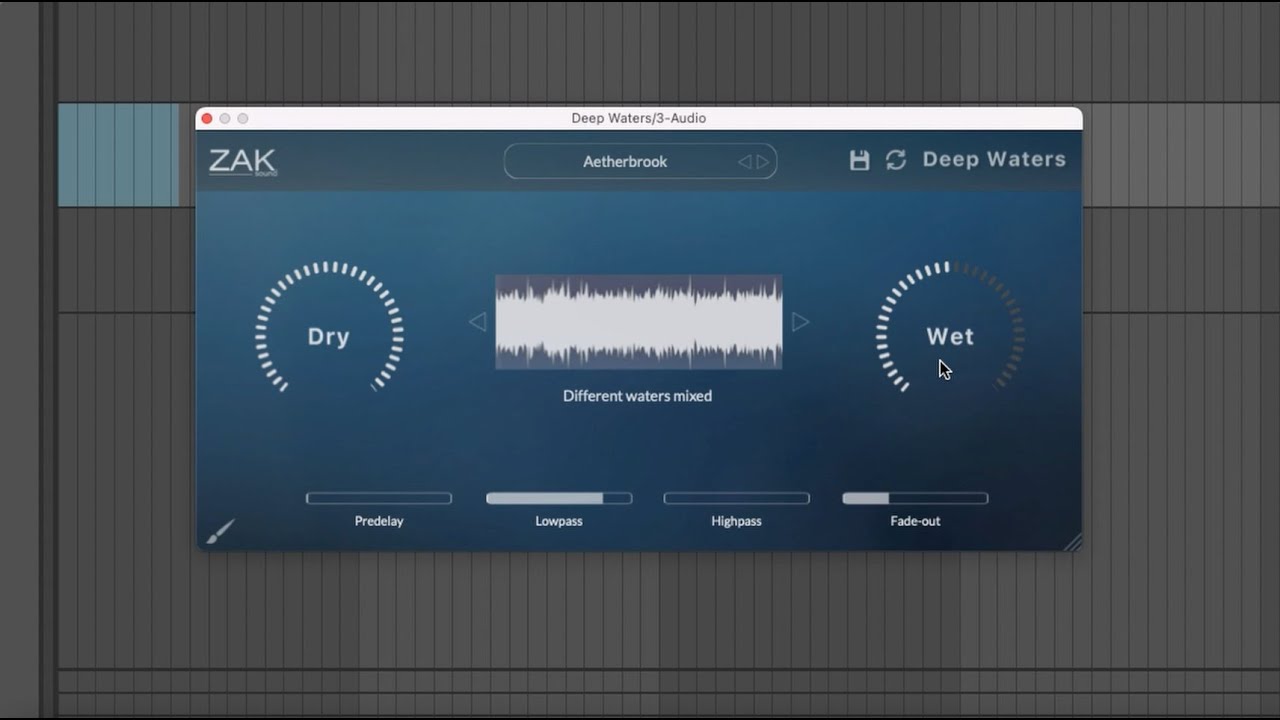The width and height of the screenshot is (1280, 720).
Task: Click the Fade-out label
Action: point(915,521)
